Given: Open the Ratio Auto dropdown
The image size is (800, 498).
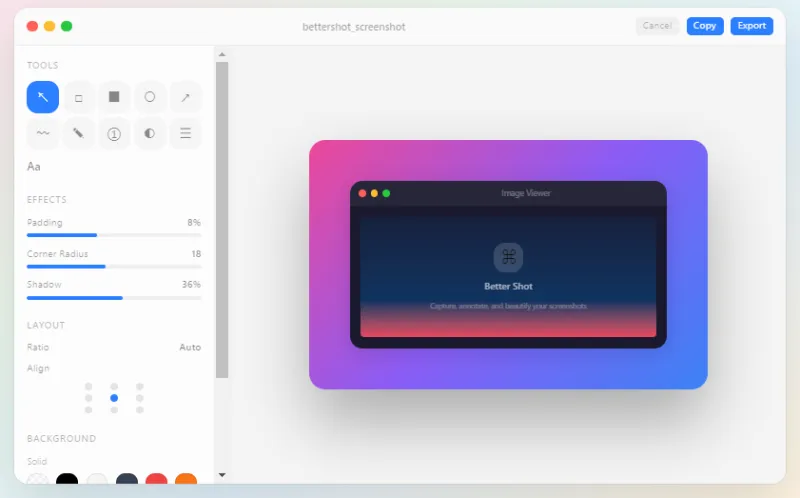Looking at the screenshot, I should [190, 347].
